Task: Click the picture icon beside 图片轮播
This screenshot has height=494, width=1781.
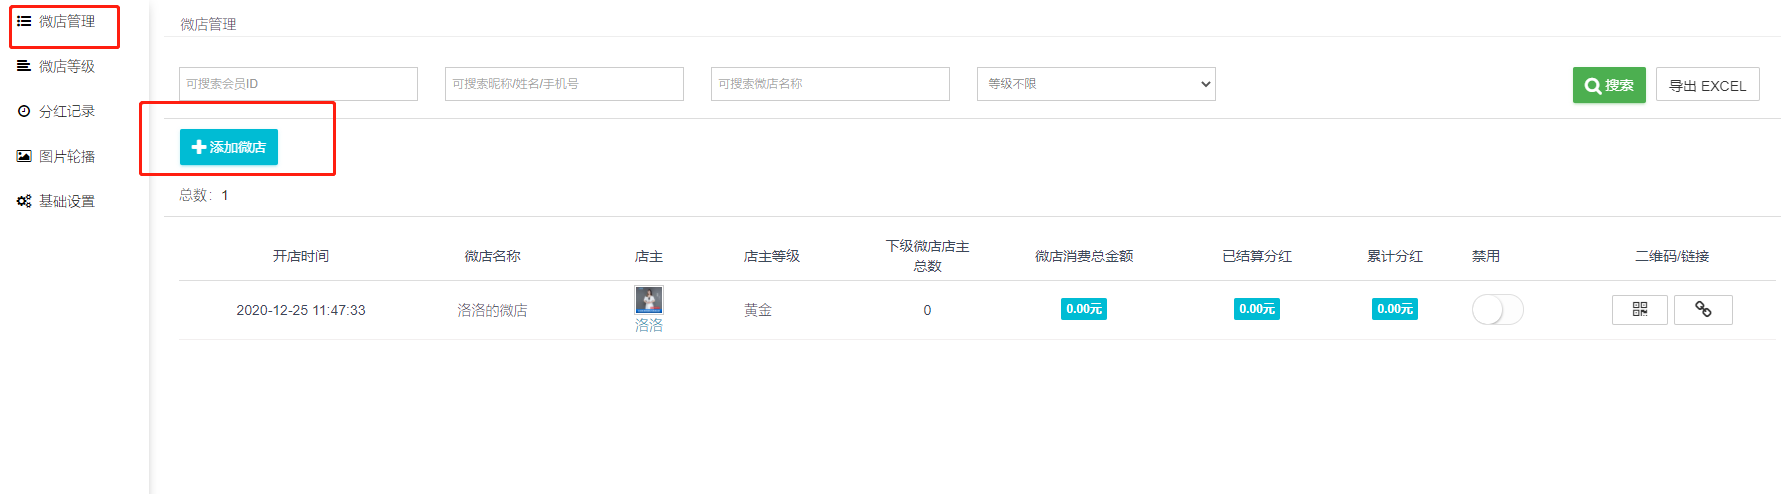Action: coord(24,156)
